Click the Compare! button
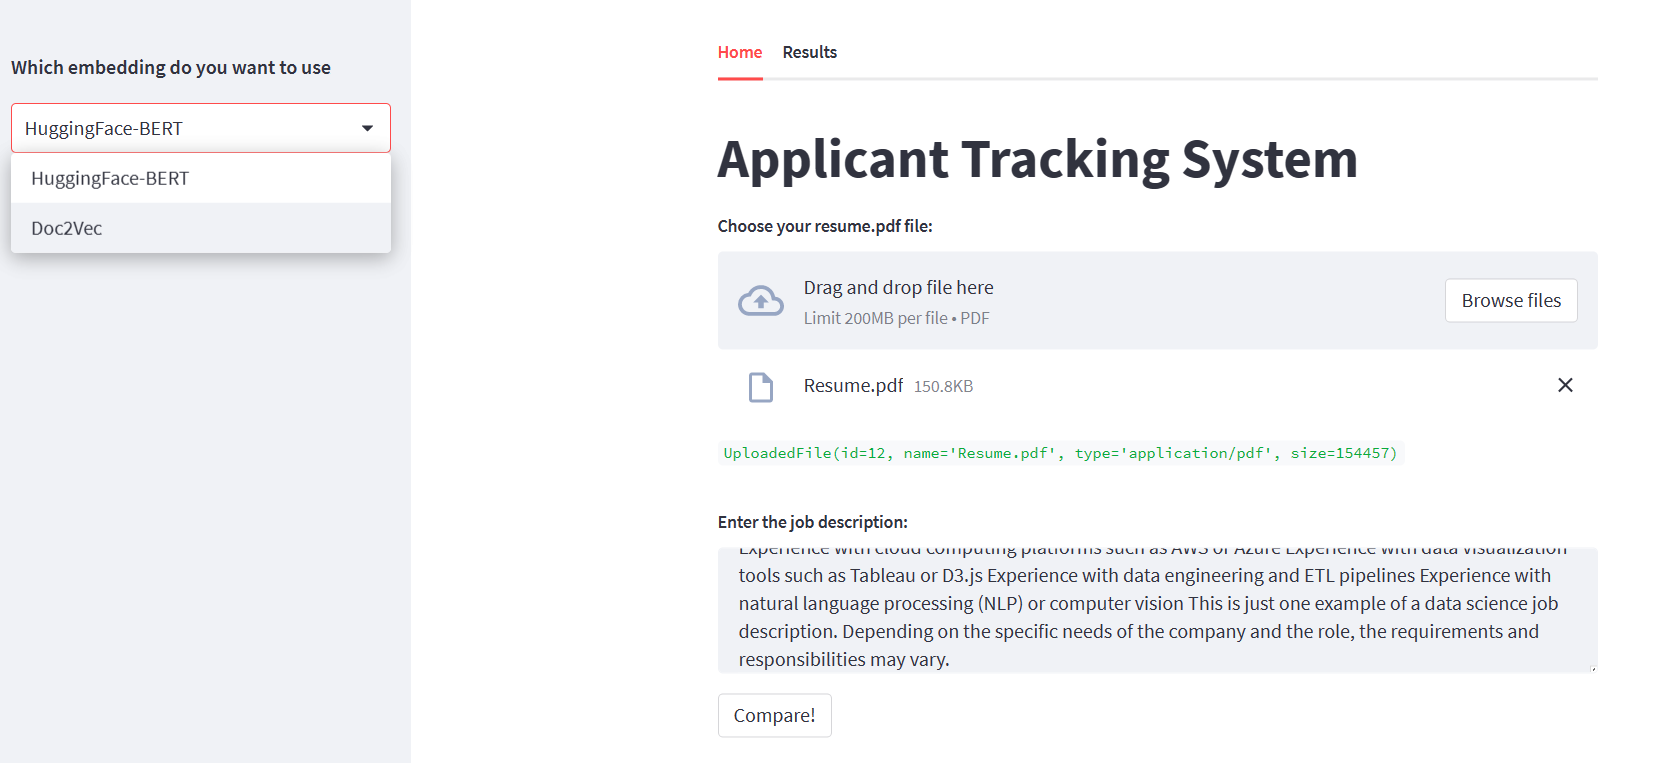The height and width of the screenshot is (763, 1660). coord(774,715)
